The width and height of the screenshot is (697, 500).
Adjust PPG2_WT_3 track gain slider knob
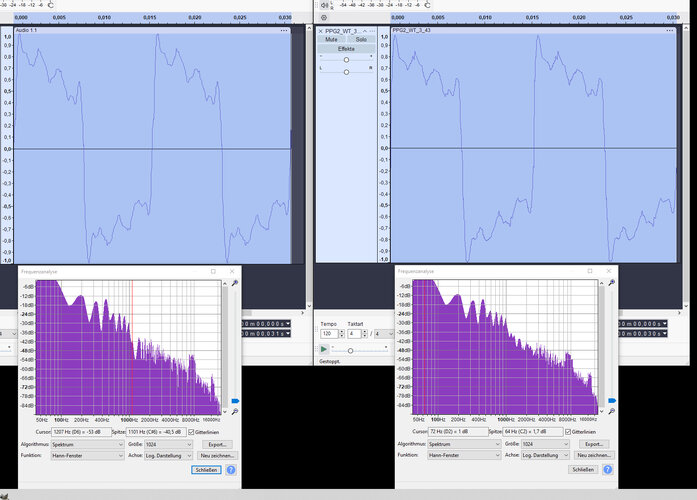coord(346,60)
